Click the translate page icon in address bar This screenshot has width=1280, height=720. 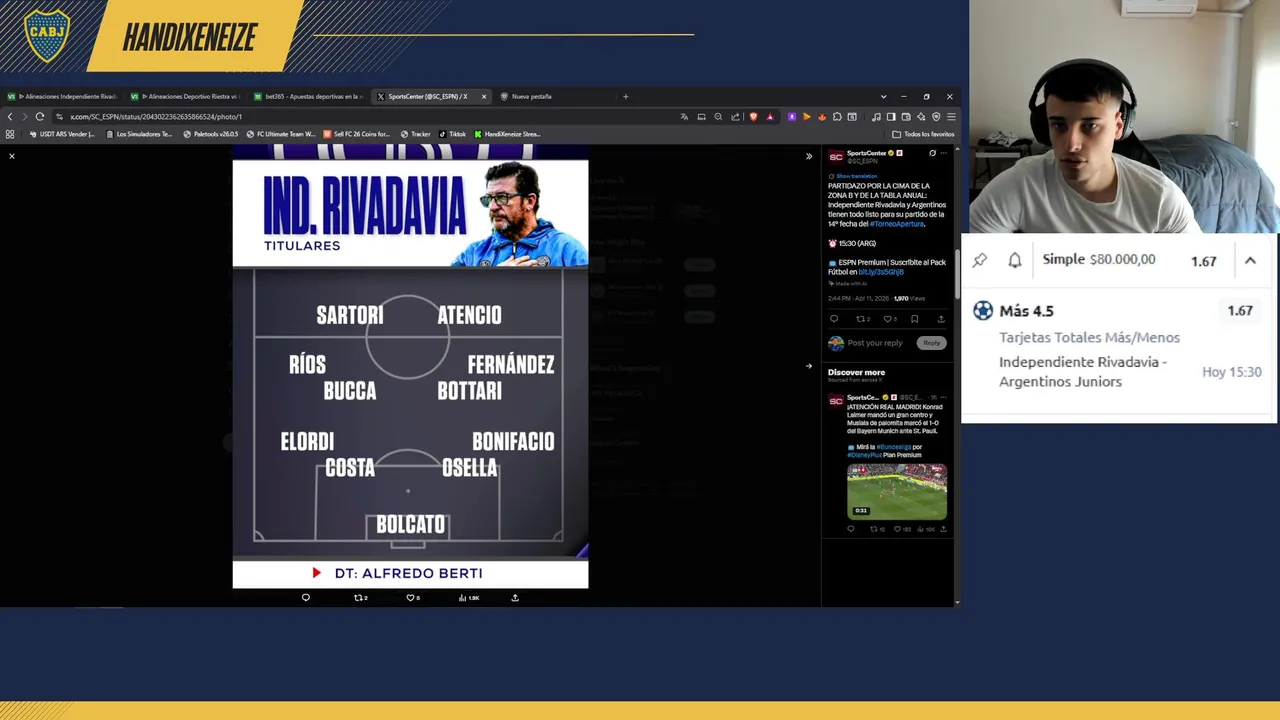tap(685, 117)
